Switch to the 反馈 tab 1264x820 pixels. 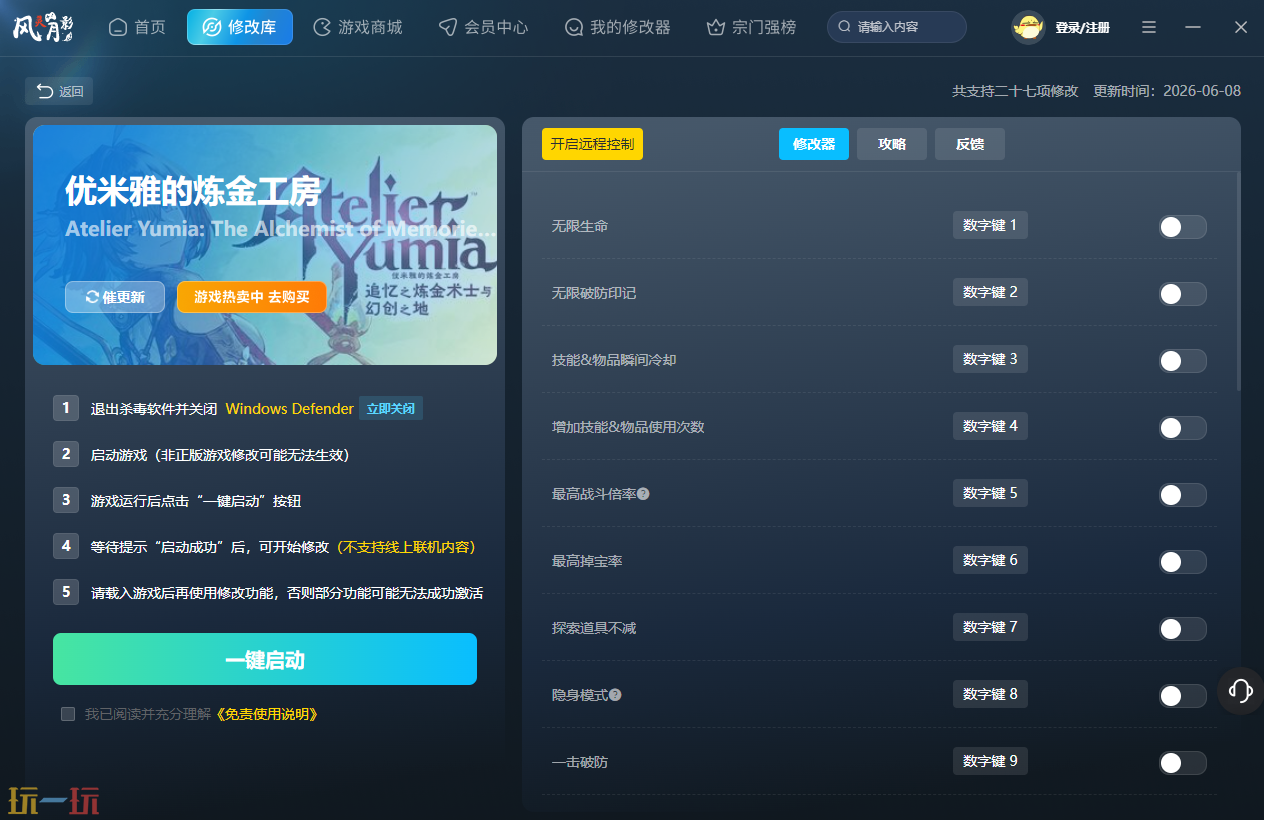coord(970,144)
